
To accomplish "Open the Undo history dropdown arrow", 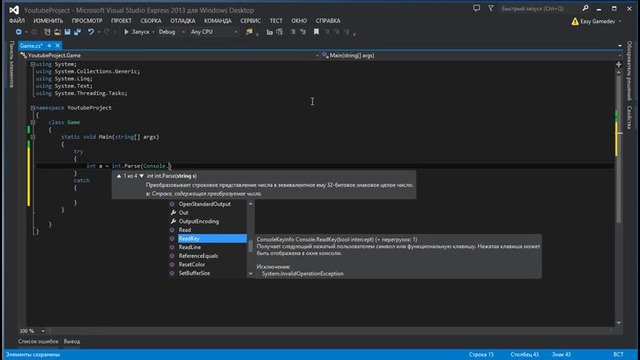I will pos(99,32).
